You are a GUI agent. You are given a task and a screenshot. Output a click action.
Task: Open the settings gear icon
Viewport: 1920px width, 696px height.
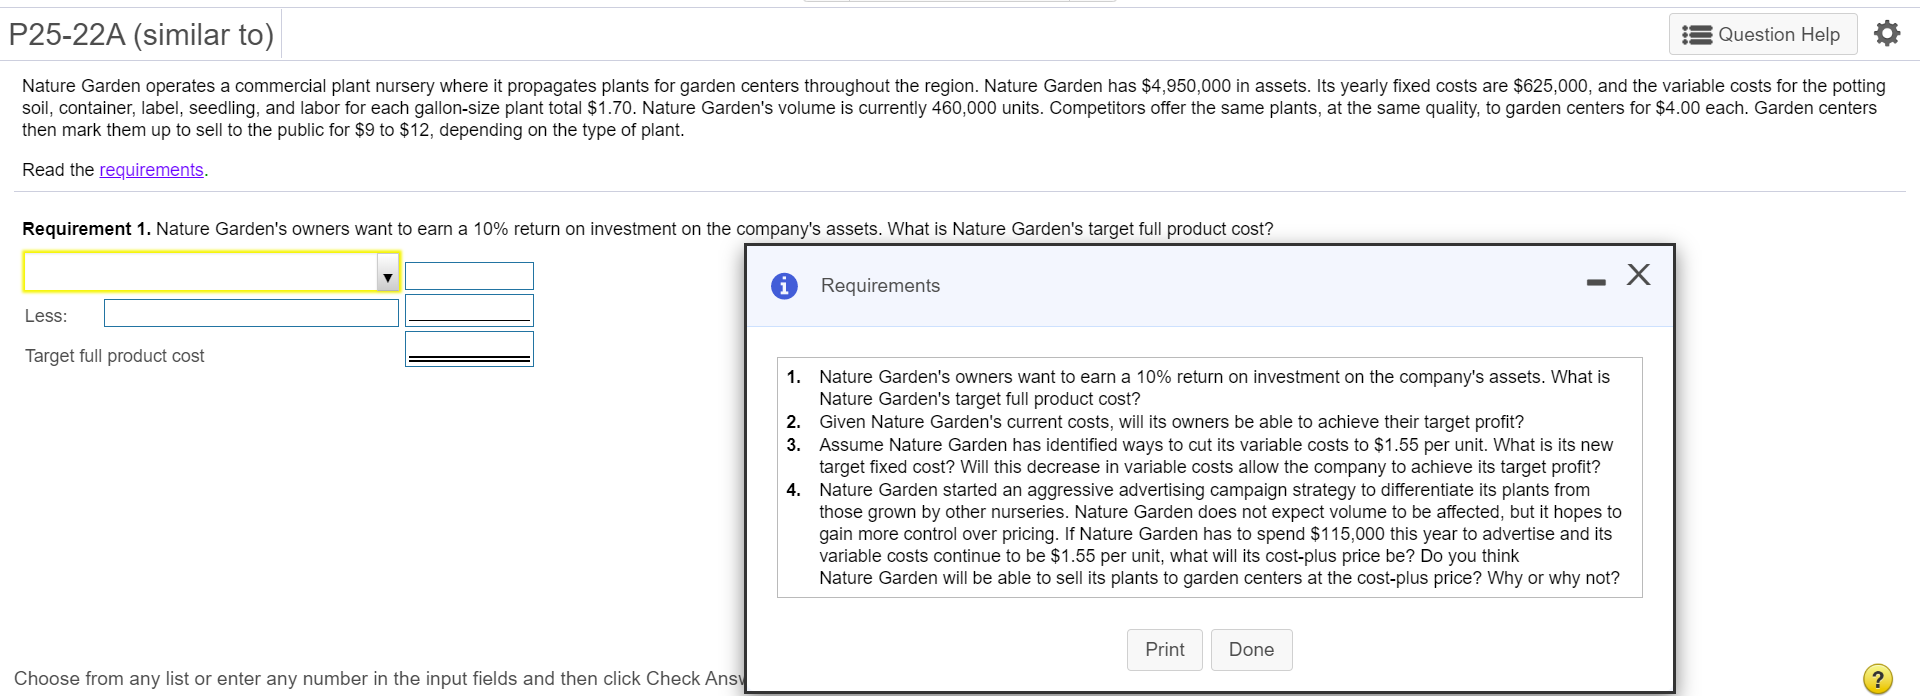pyautogui.click(x=1886, y=34)
